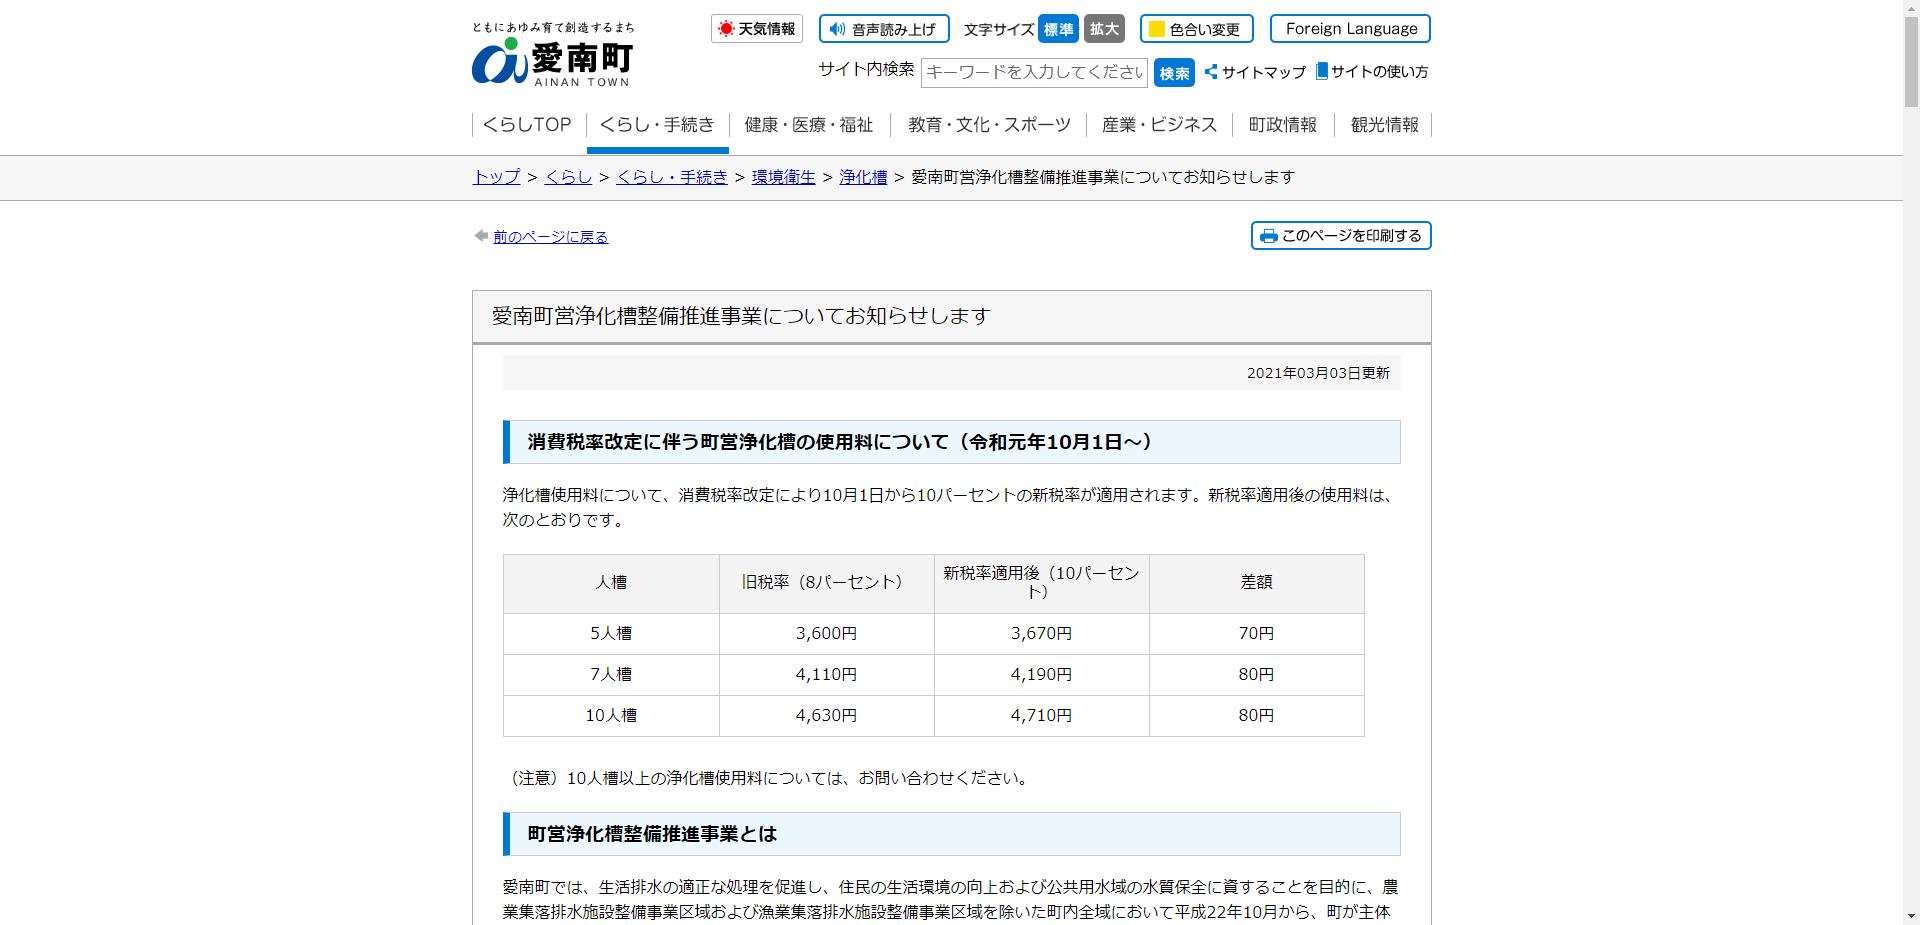Open the サイトマップ sitemap
Image resolution: width=1920 pixels, height=925 pixels.
(1257, 72)
